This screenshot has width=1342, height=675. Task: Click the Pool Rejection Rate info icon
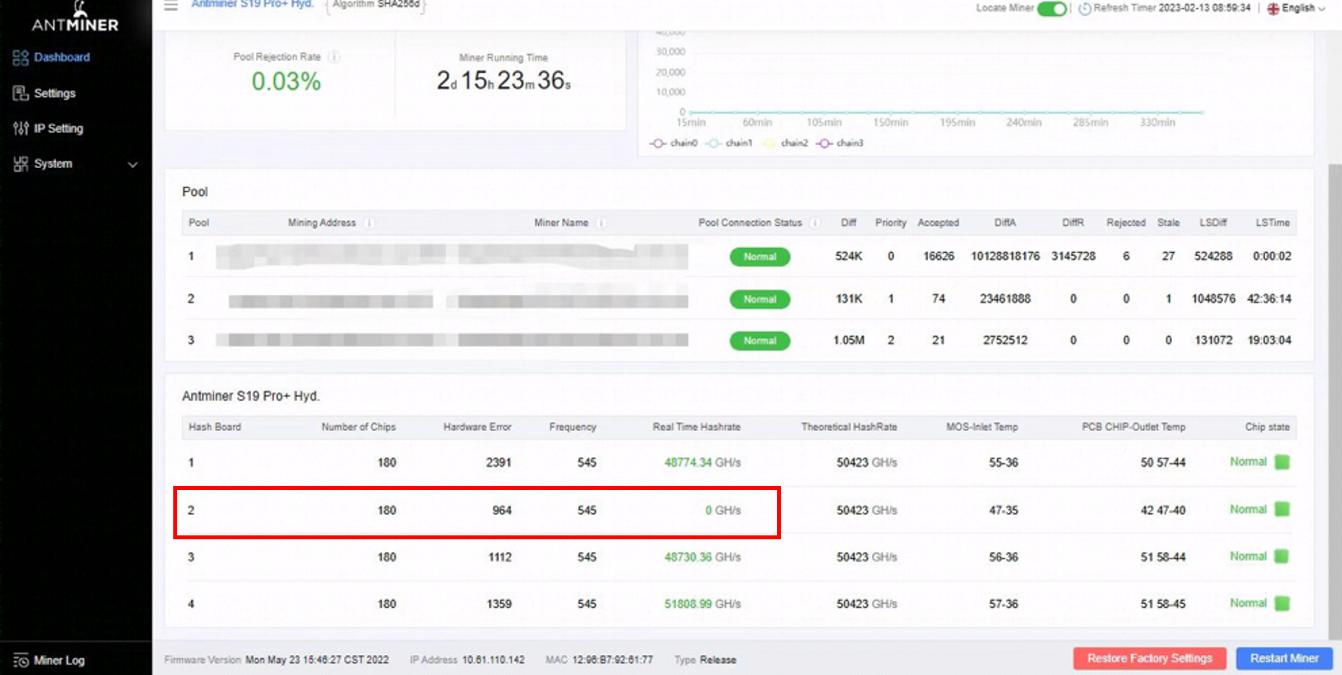click(x=333, y=57)
